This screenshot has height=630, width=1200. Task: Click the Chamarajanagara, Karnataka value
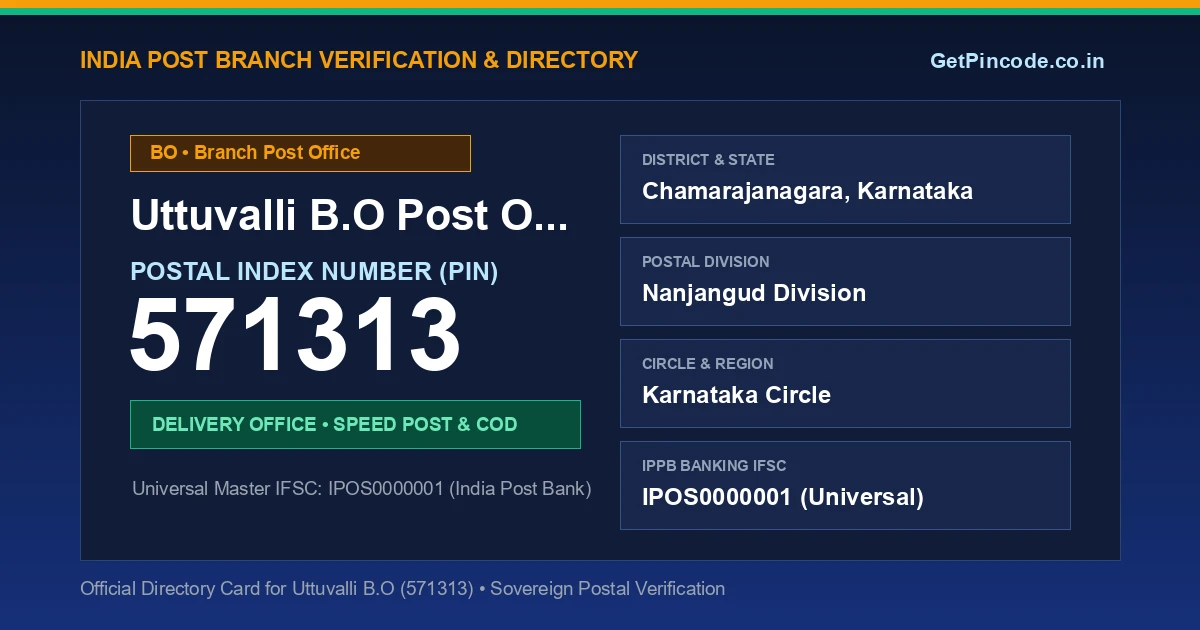click(x=807, y=191)
